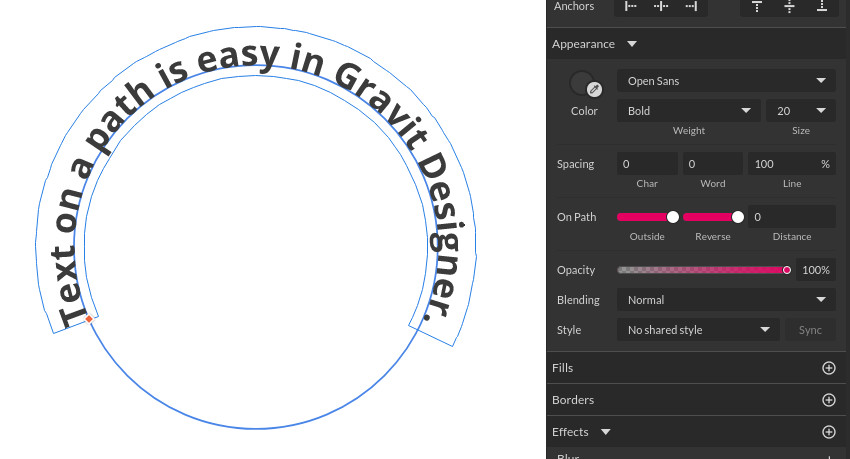Click the Opacity slider handle

(x=787, y=270)
